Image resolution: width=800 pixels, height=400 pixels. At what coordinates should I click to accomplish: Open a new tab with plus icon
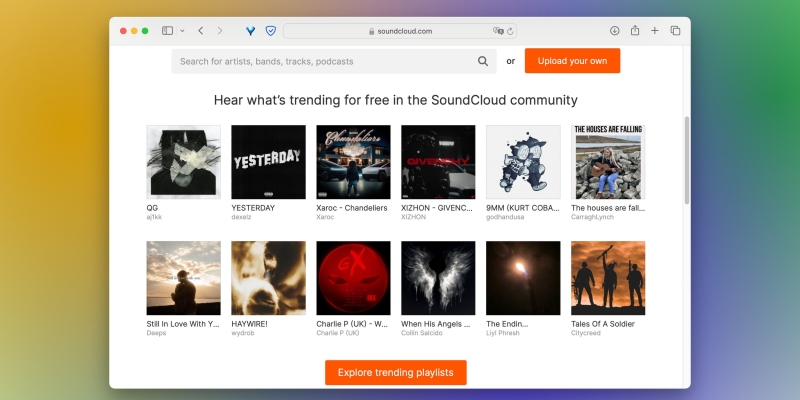point(655,31)
